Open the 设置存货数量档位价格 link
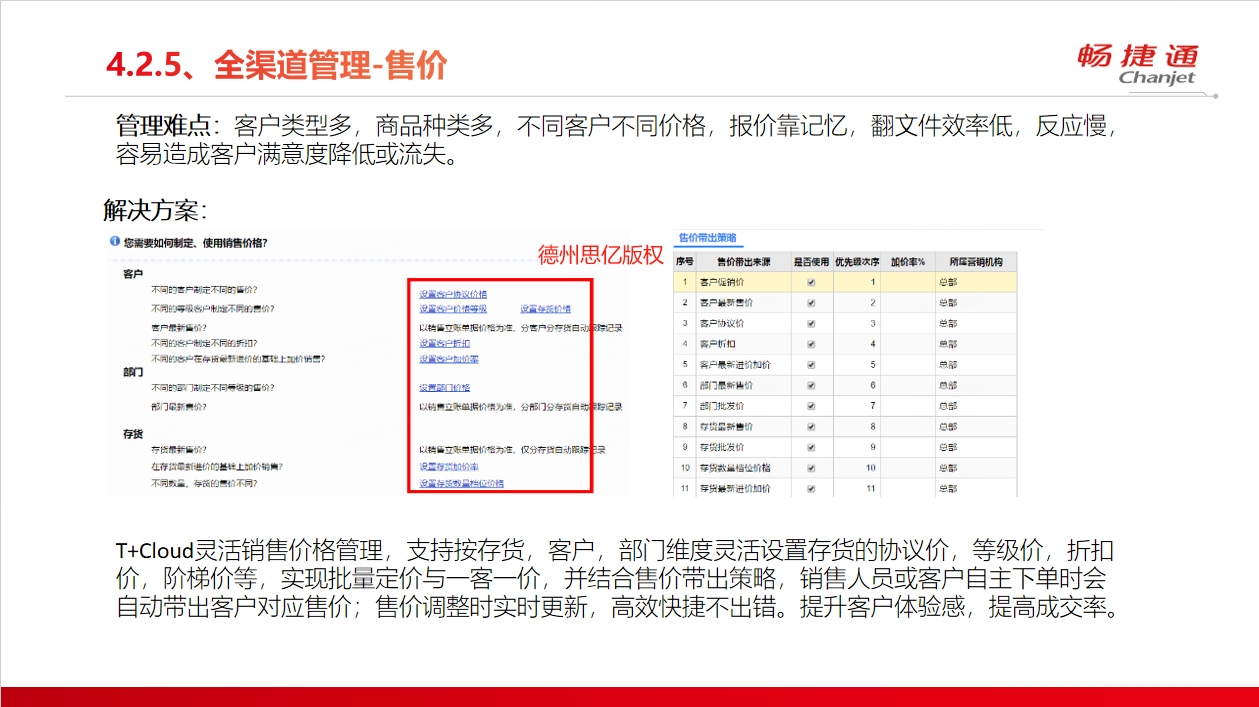The image size is (1259, 707). (x=461, y=483)
